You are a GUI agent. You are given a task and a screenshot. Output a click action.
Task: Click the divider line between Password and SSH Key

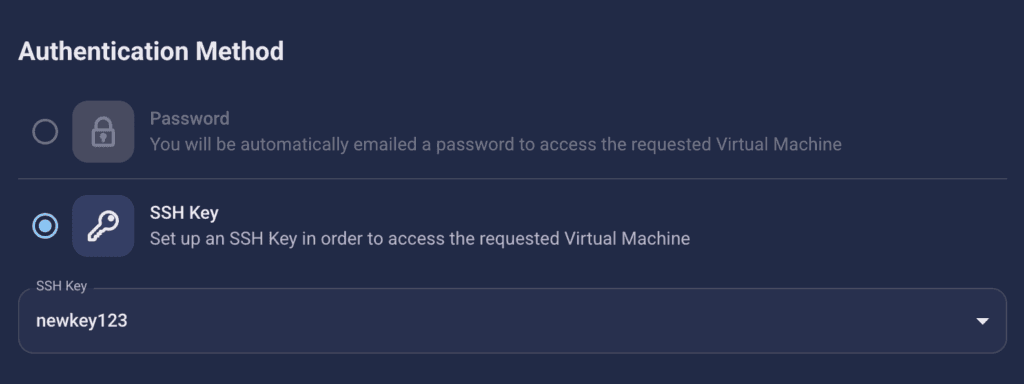(x=512, y=178)
